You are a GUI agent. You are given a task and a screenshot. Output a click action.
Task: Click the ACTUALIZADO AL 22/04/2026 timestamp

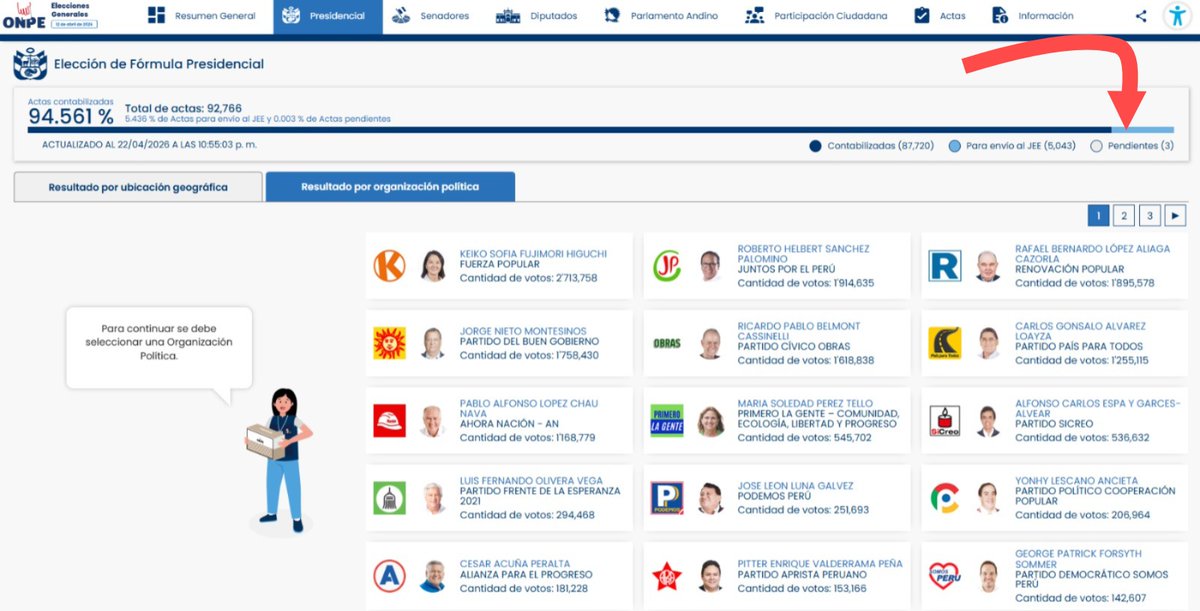[149, 145]
